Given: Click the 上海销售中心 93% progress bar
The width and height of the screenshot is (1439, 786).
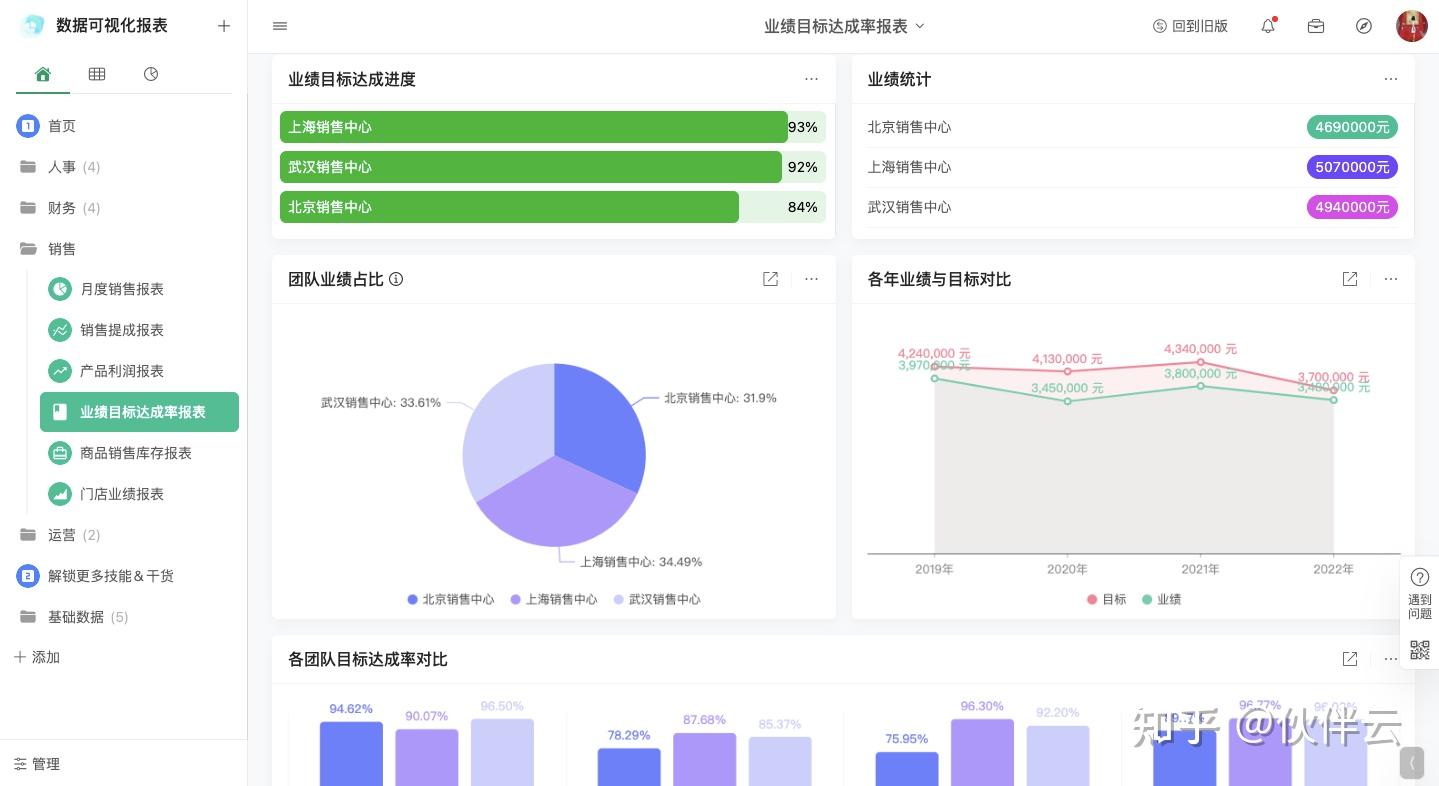Looking at the screenshot, I should pos(553,127).
